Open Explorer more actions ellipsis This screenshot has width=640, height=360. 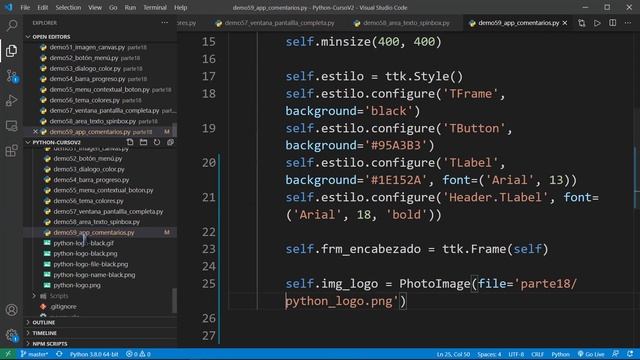pos(164,23)
